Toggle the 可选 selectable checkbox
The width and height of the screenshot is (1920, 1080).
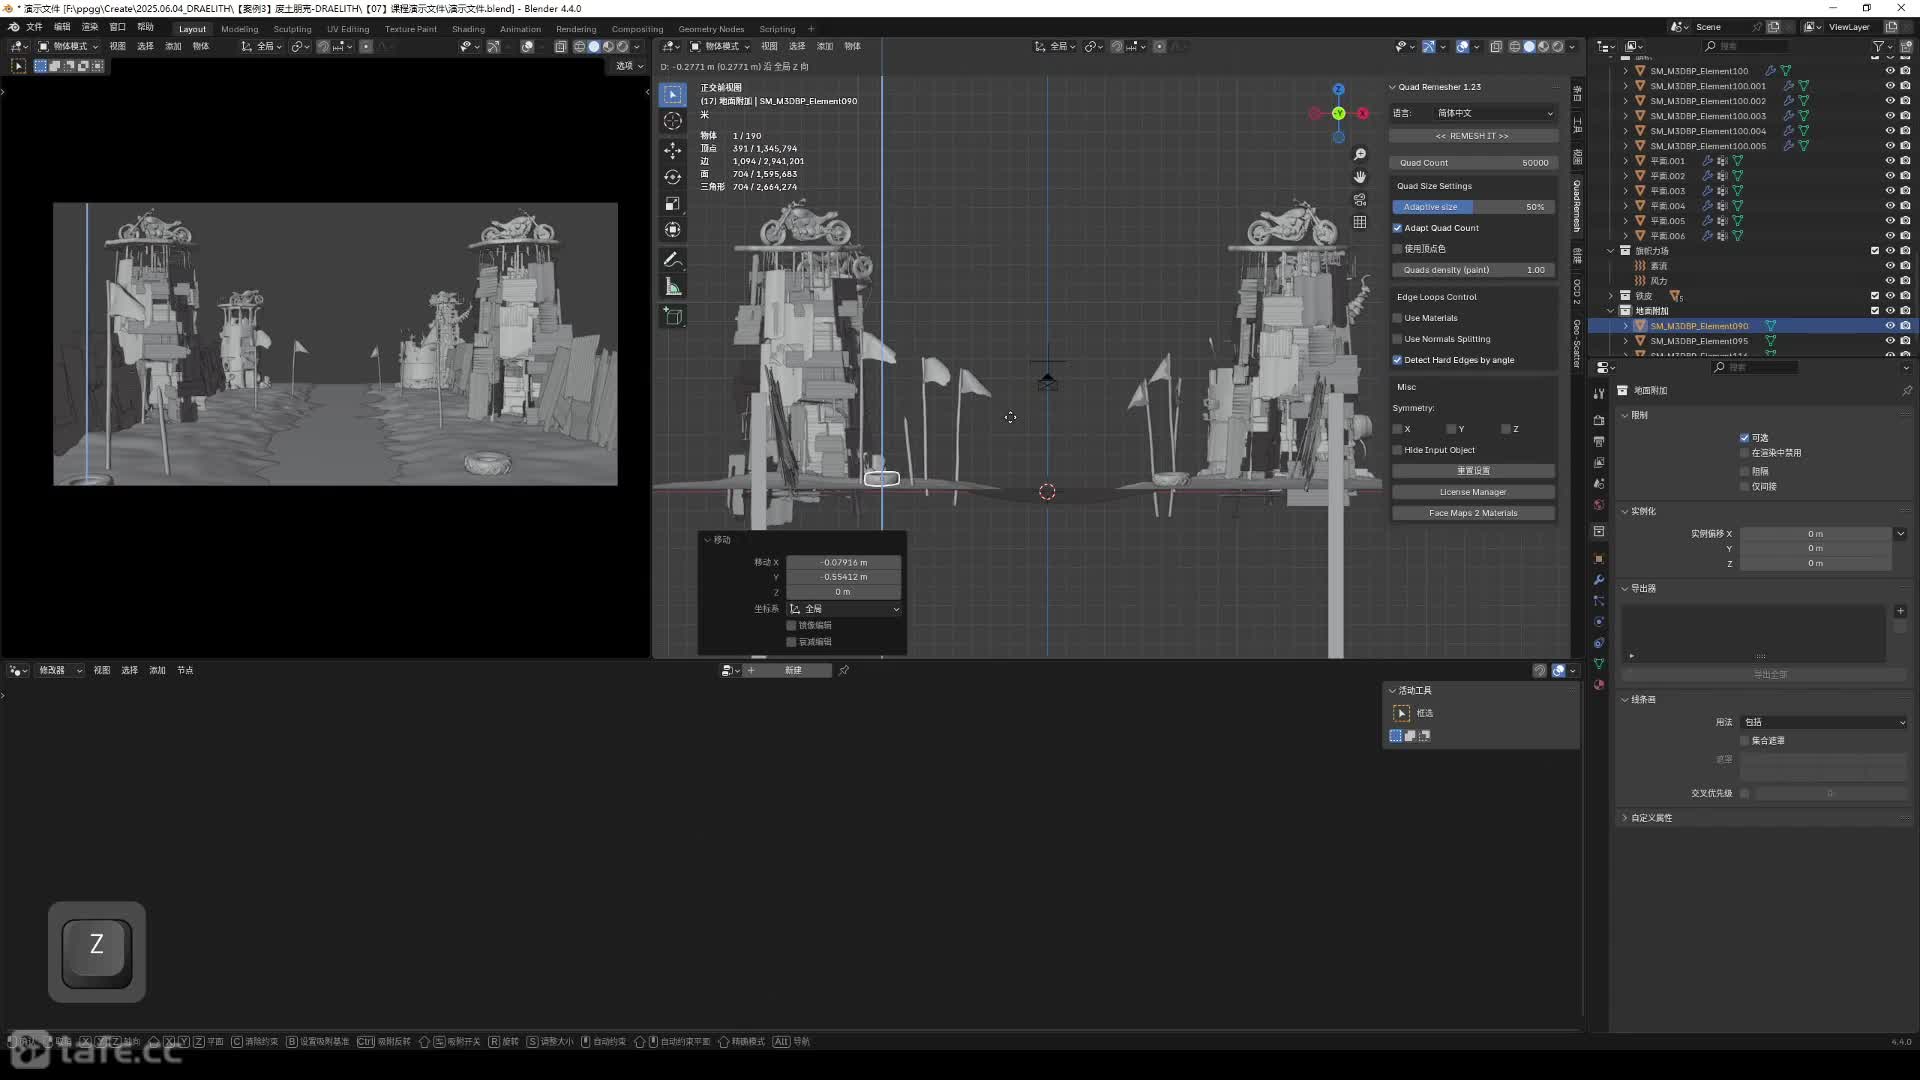click(x=1744, y=438)
